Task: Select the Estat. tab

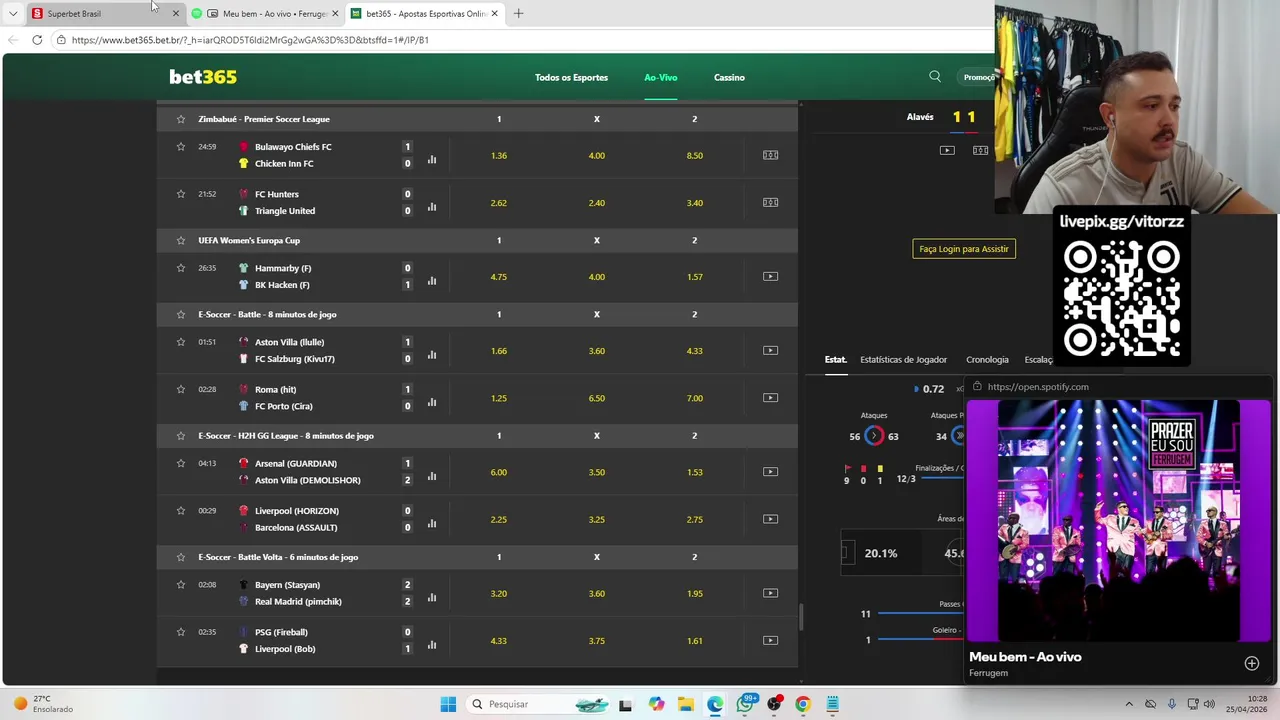Action: pos(835,360)
